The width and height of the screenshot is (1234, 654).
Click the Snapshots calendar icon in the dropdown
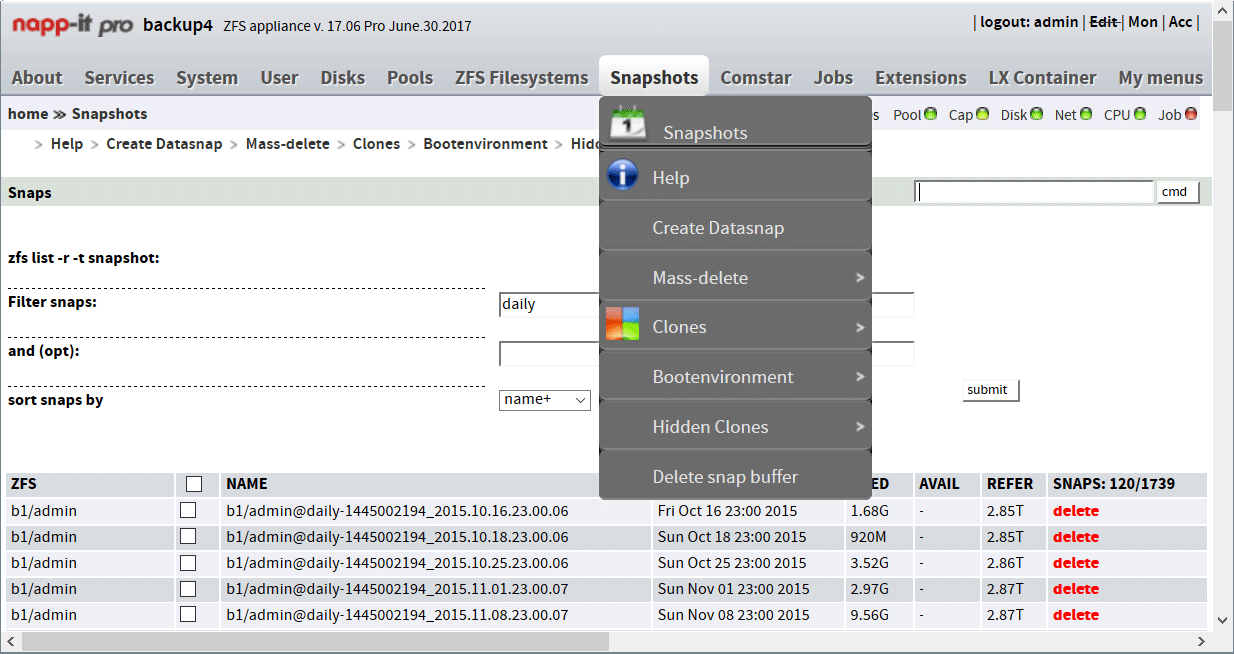[629, 122]
